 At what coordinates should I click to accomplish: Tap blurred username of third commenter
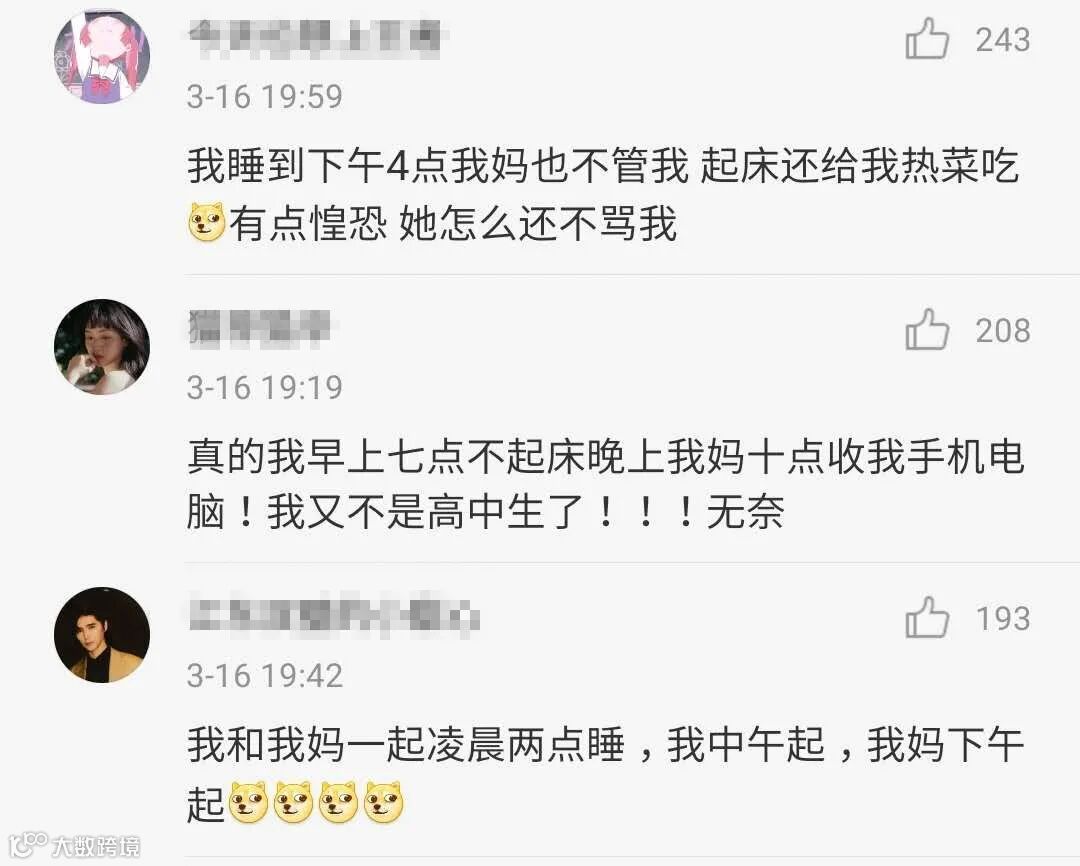334,615
